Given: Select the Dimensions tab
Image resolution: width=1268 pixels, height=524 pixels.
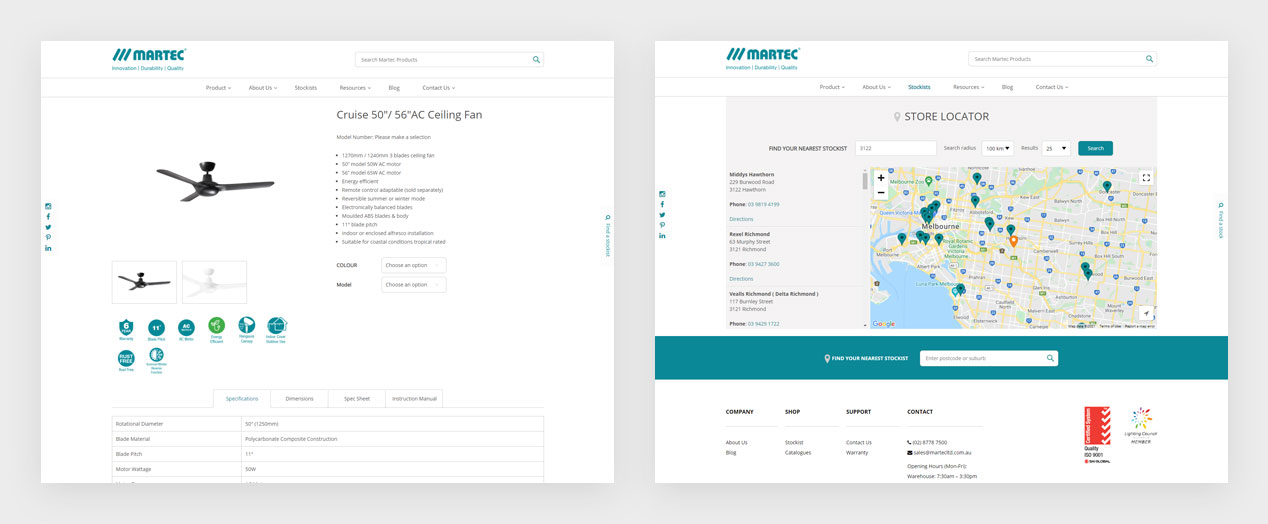Looking at the screenshot, I should click(299, 398).
